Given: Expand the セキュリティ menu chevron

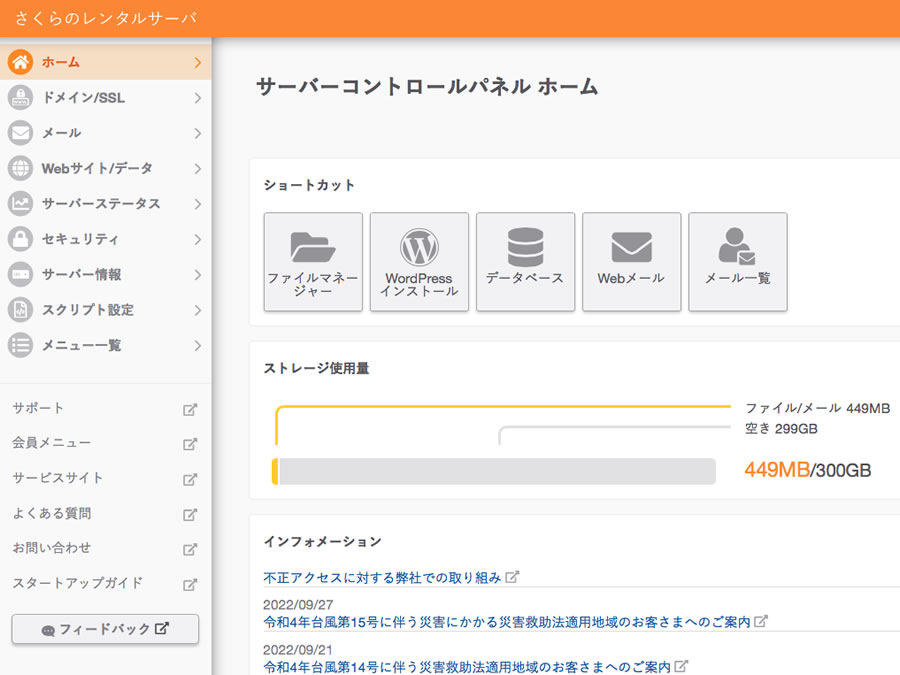Looking at the screenshot, I should point(197,239).
